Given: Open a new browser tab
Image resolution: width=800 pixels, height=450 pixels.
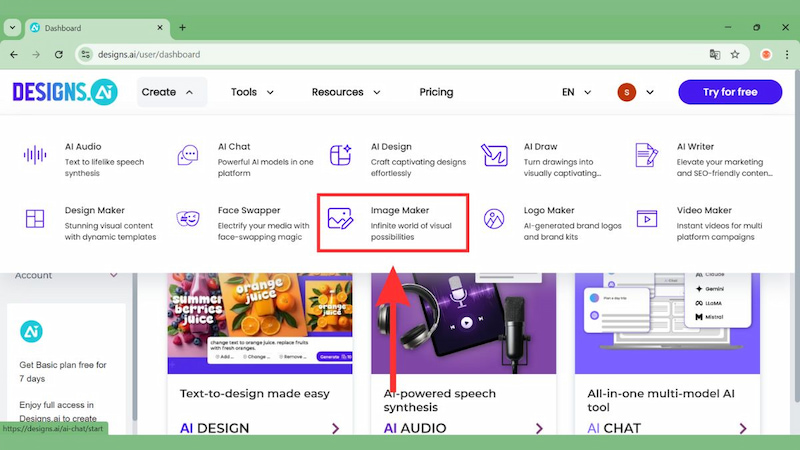Looking at the screenshot, I should pyautogui.click(x=182, y=28).
